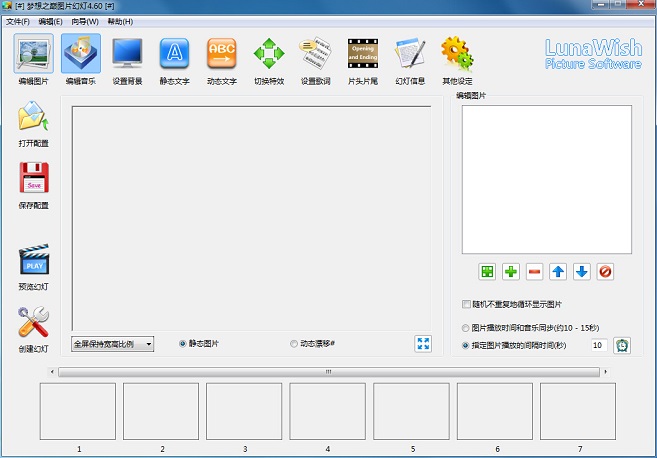Remove picture with the red minus button
657x458 pixels.
click(x=534, y=271)
